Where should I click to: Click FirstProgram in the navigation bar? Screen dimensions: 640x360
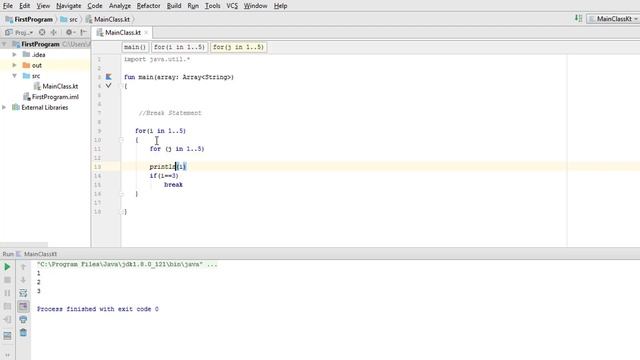coord(29,19)
